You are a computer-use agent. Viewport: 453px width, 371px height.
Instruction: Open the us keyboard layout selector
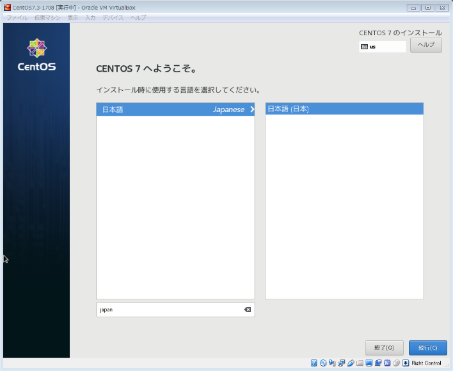pyautogui.click(x=383, y=47)
